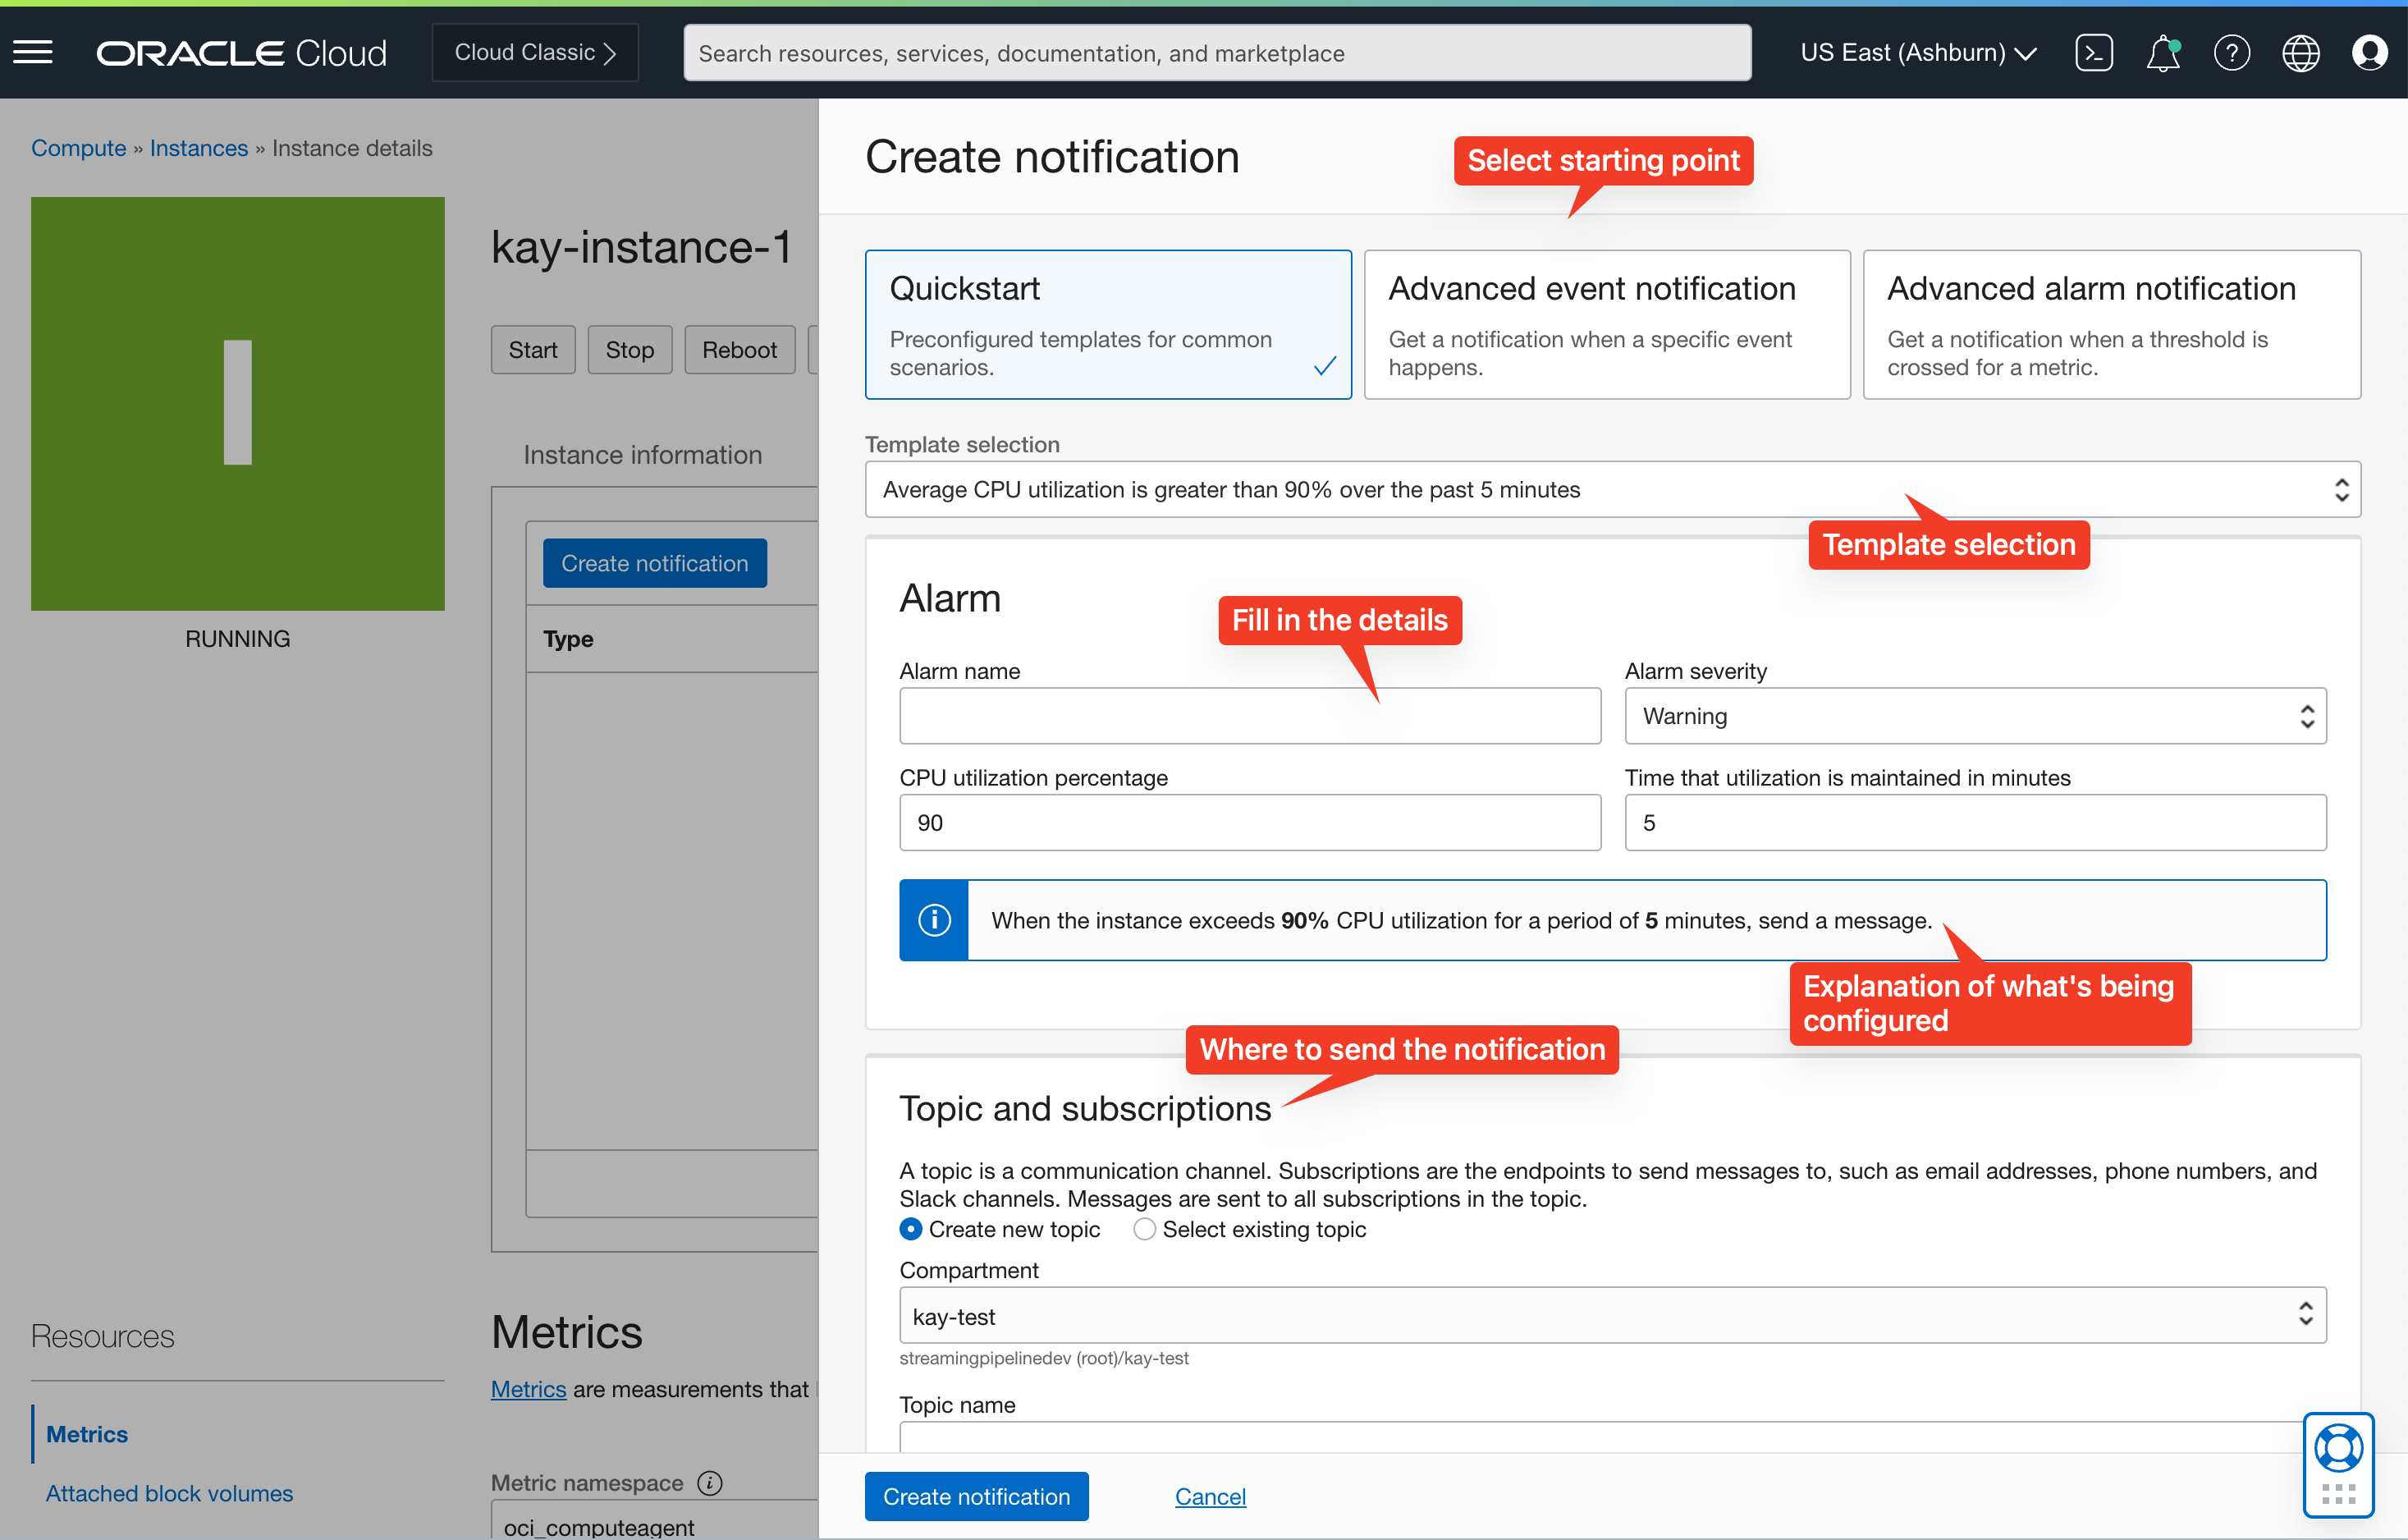This screenshot has height=1540, width=2408.
Task: Click the info icon beside Metric namespace
Action: 710,1483
